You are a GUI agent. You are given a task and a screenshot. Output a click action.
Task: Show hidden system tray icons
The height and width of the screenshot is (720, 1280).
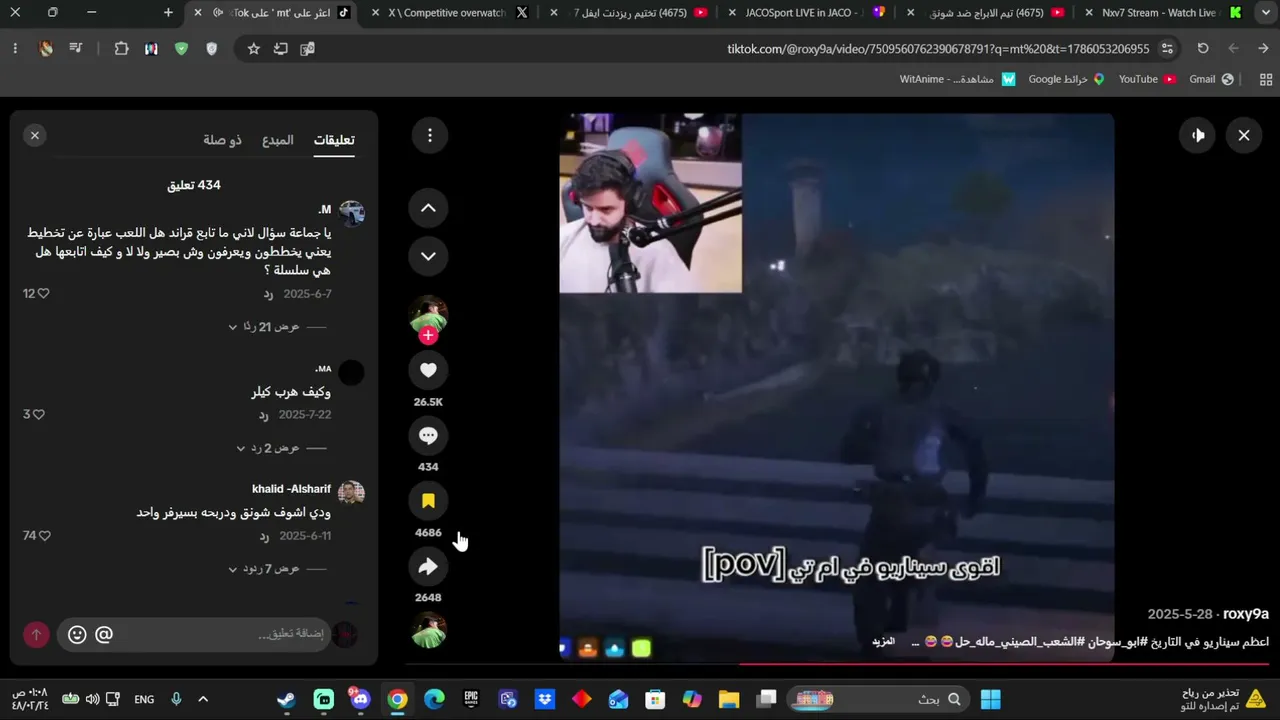[x=203, y=699]
